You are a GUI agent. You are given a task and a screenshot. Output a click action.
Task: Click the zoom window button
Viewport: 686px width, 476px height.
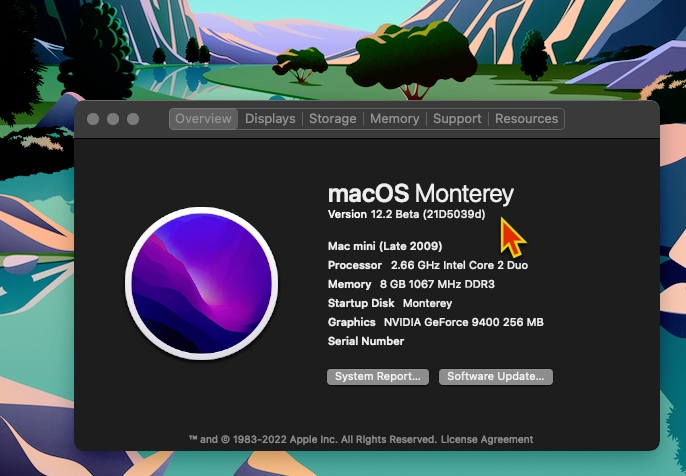click(133, 119)
